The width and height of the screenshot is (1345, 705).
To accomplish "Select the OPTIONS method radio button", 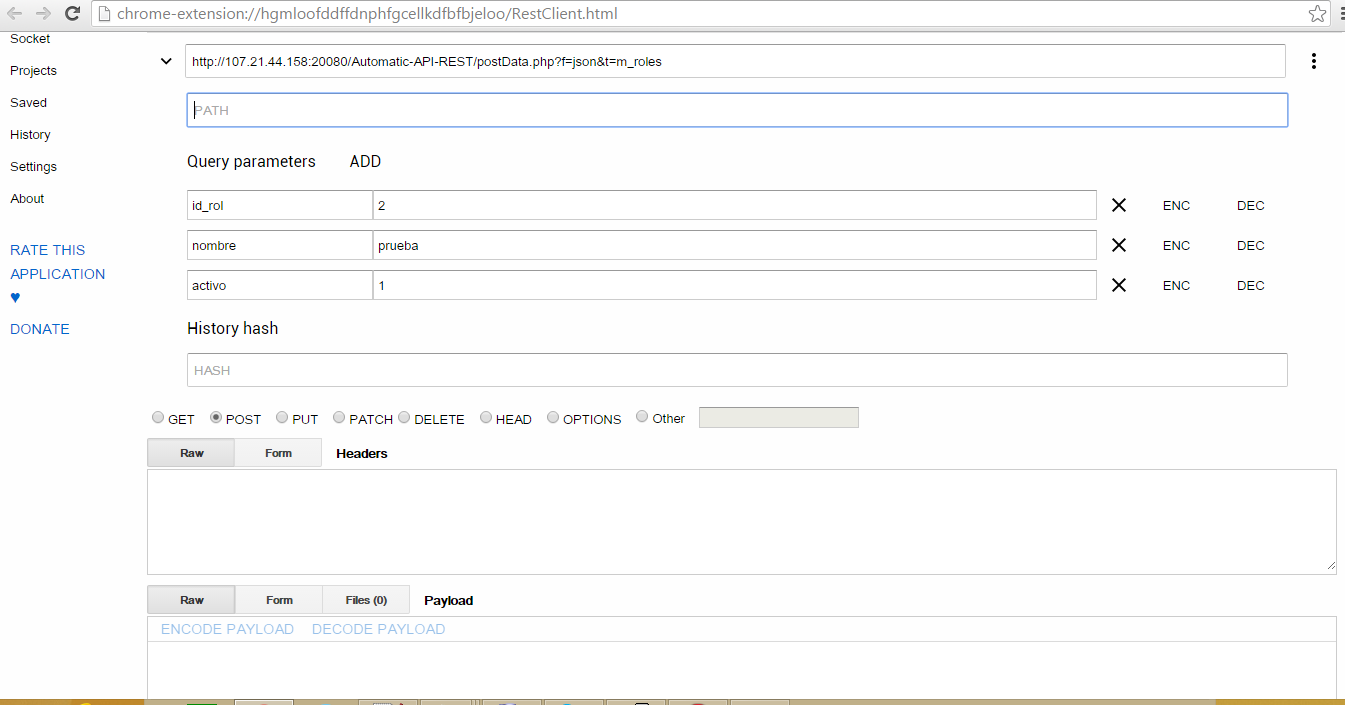I will [553, 418].
